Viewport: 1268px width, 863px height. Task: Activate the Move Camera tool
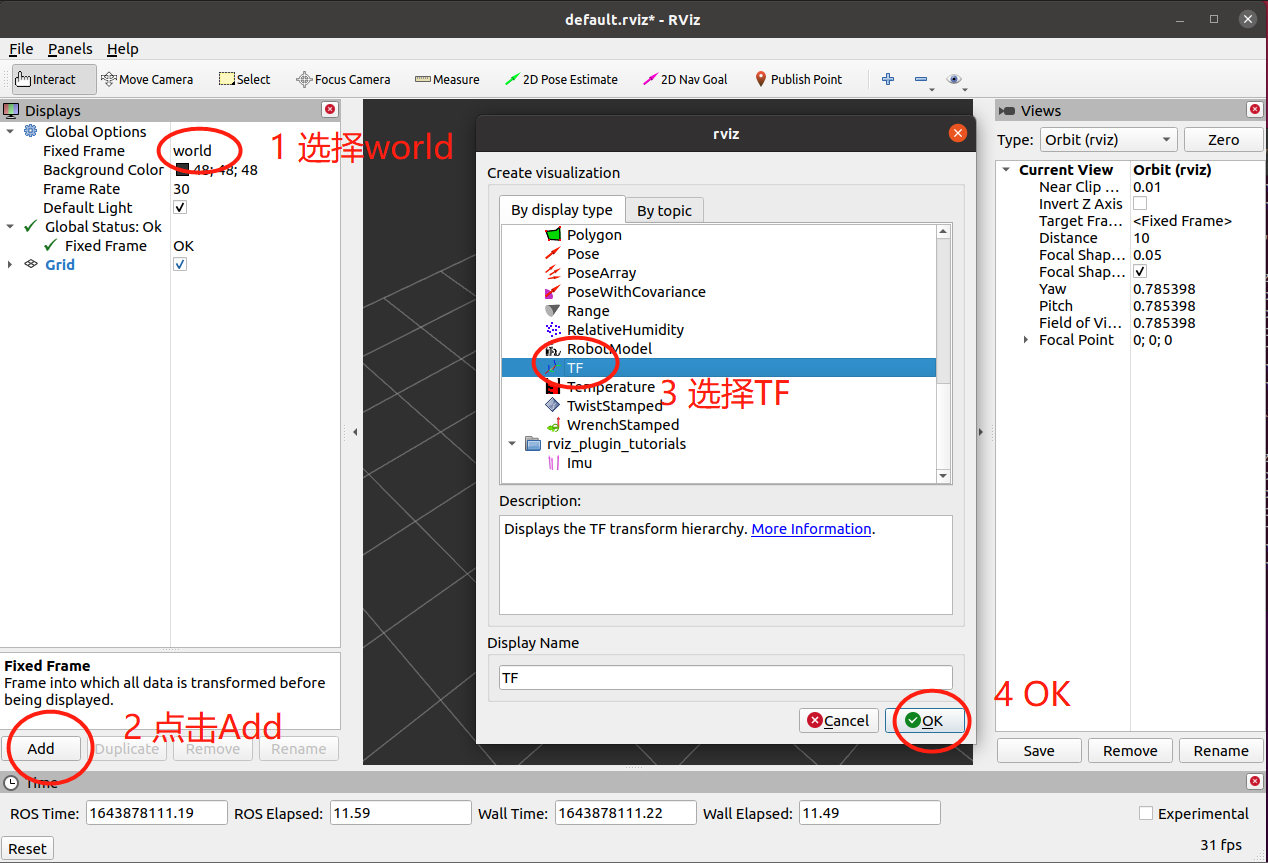point(147,80)
